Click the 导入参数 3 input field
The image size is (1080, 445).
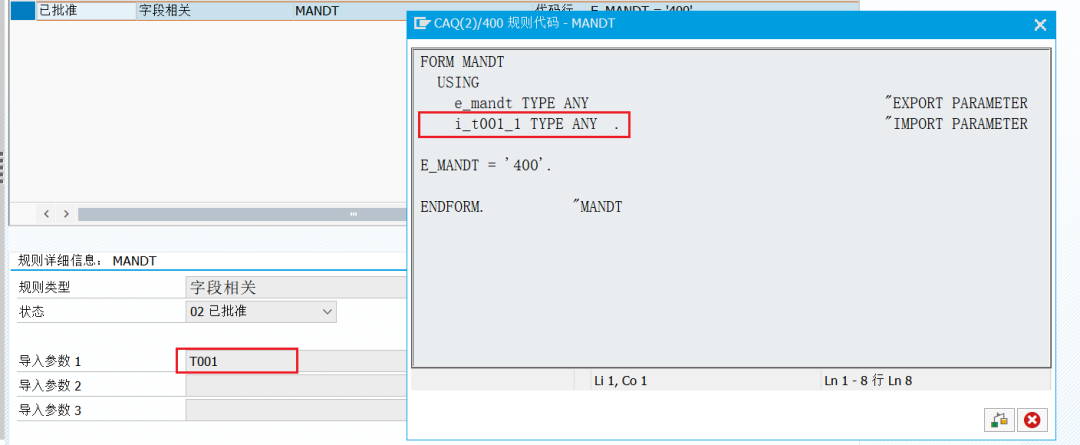(296, 410)
